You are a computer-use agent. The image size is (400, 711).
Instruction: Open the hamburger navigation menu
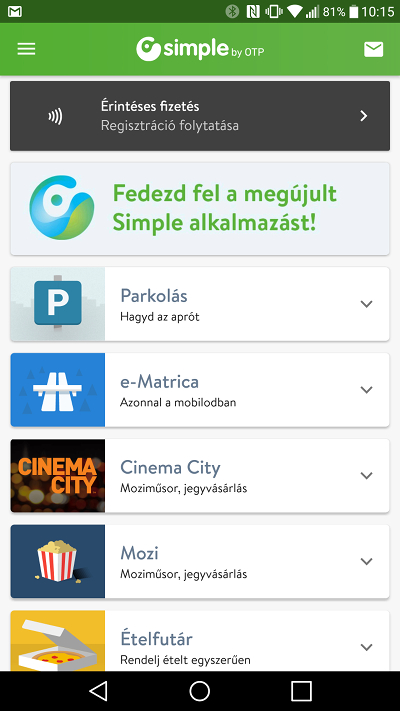tap(26, 49)
